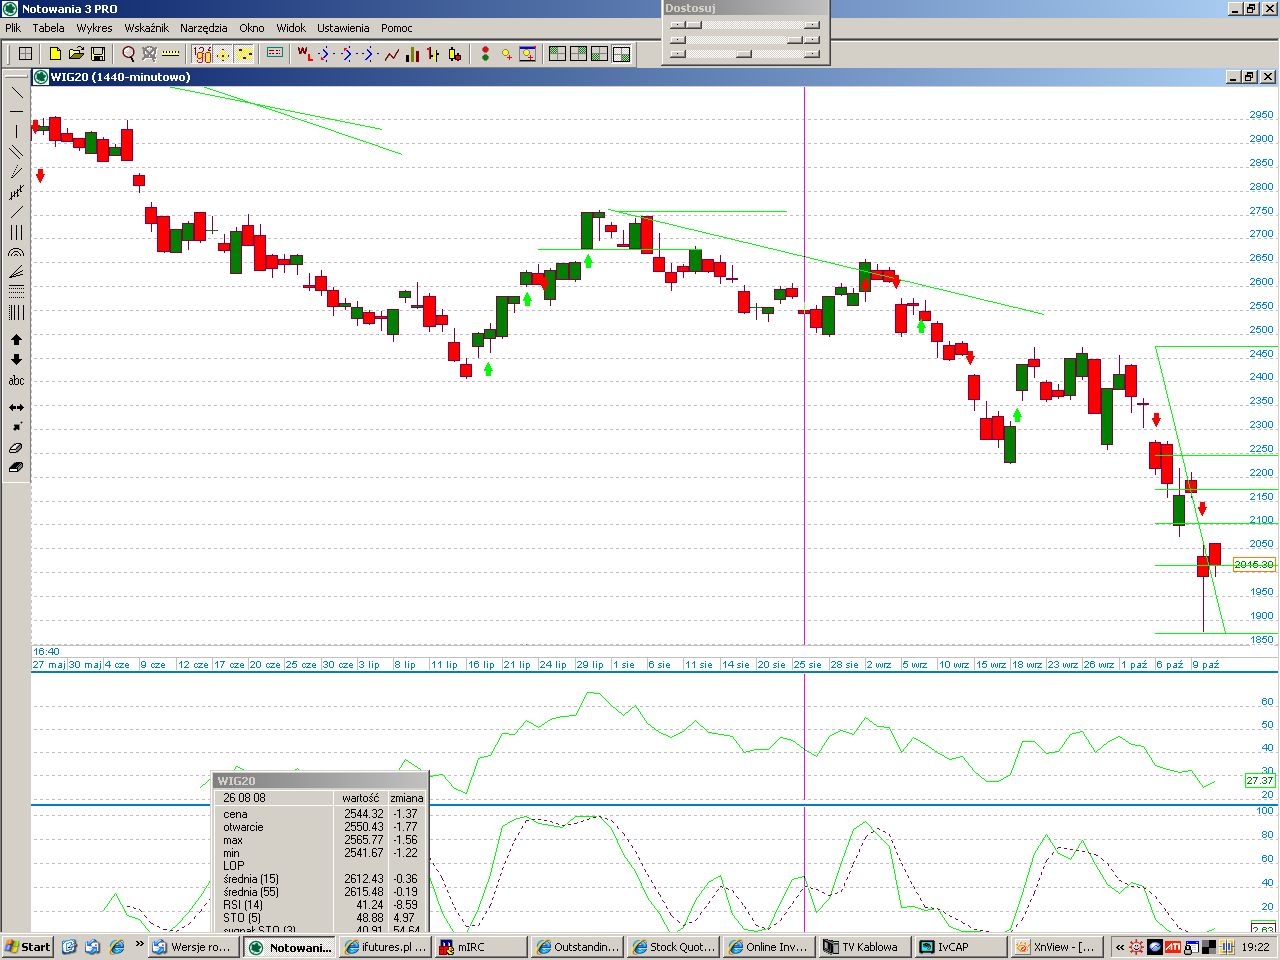Click right arrow of the first Dostosuj slider
This screenshot has width=1280, height=960.
click(811, 25)
